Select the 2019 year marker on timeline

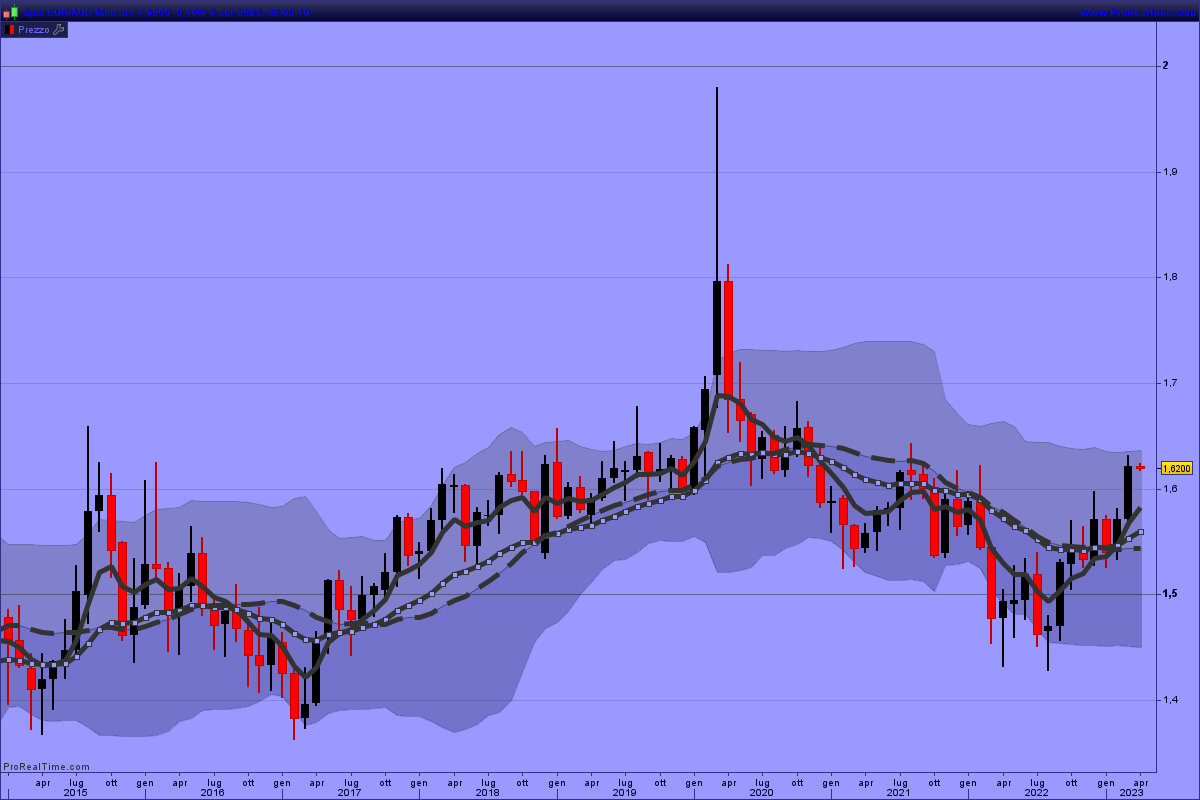pos(624,792)
